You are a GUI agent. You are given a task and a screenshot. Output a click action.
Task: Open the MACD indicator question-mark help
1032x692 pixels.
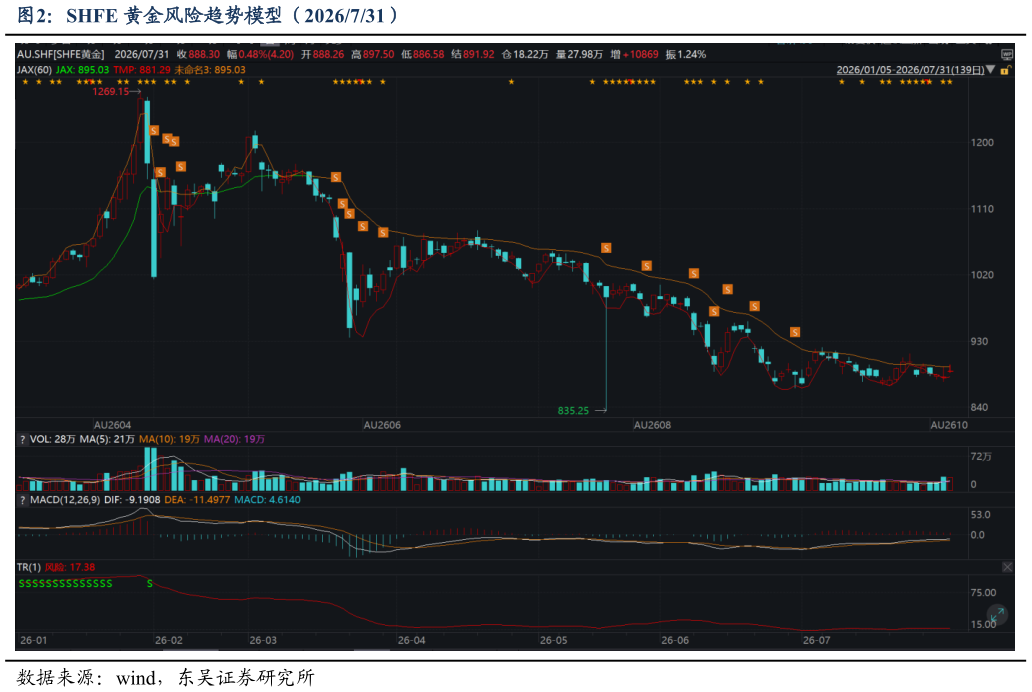tap(22, 500)
